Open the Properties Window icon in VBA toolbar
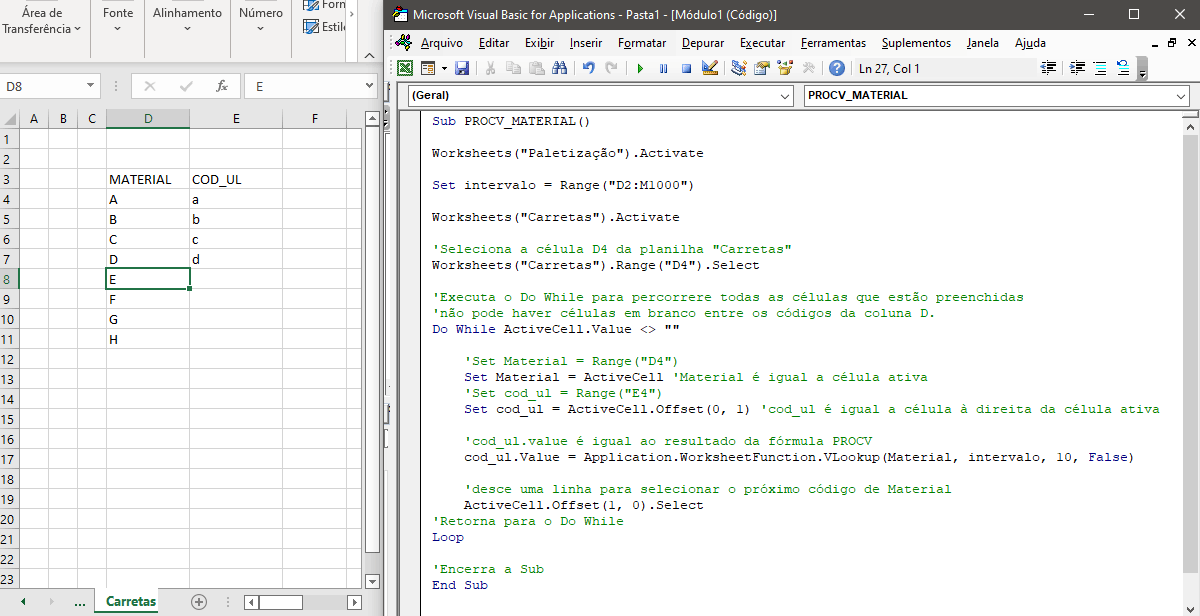 [762, 69]
